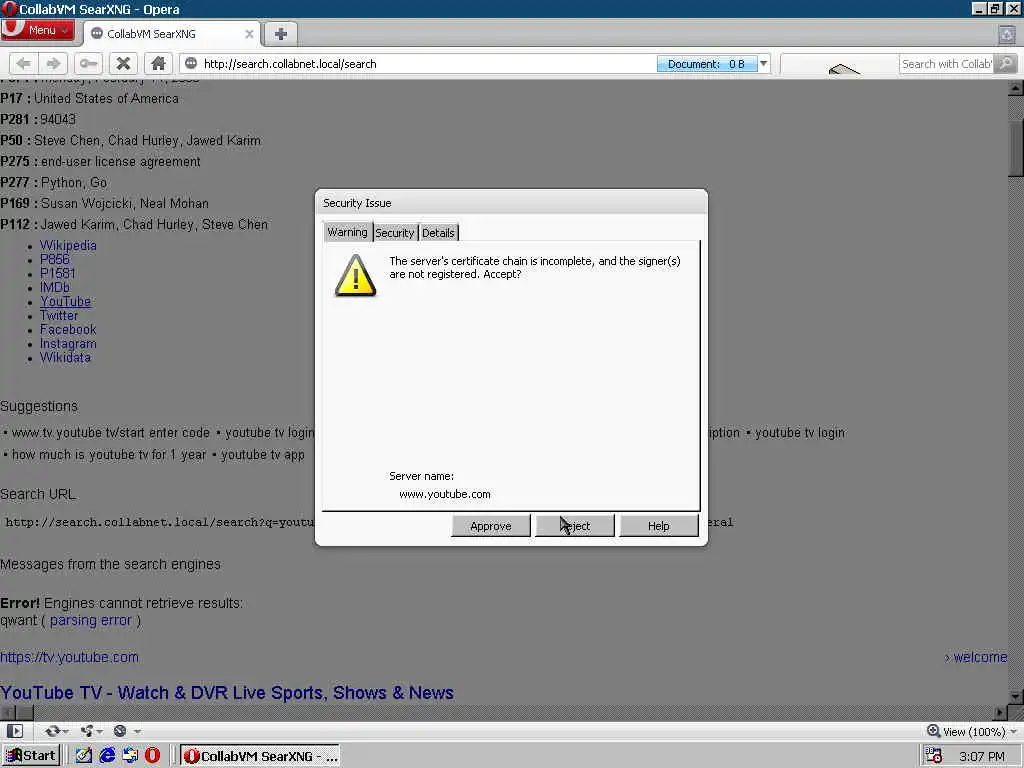Click the P50 Steve Chen, Chad Hurley line
This screenshot has height=768, width=1024.
(131, 140)
